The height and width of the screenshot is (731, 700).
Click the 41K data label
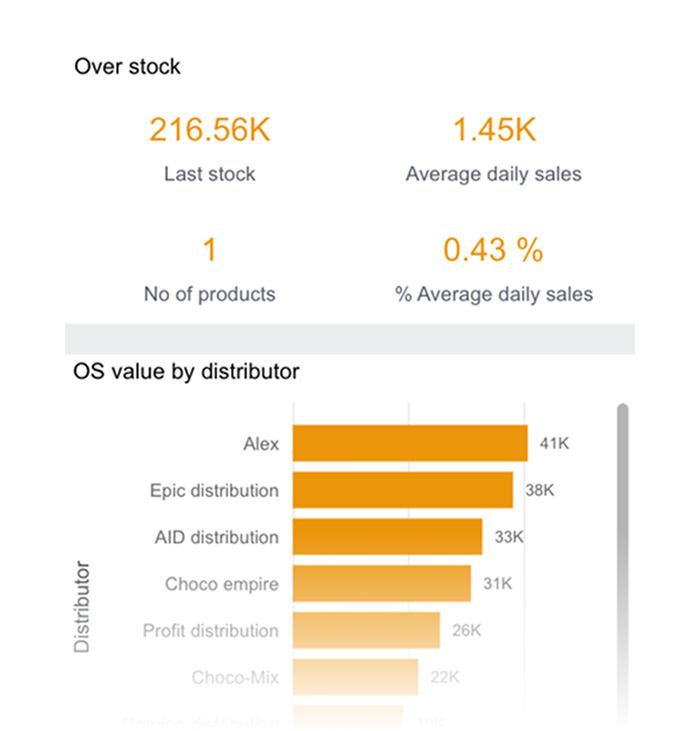(x=554, y=443)
